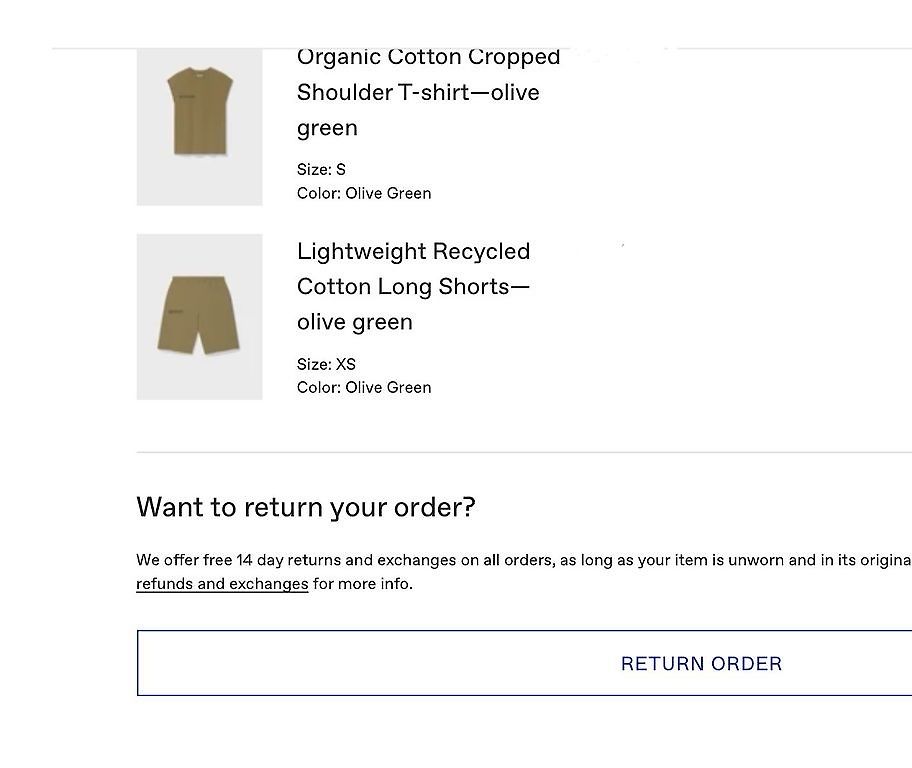912x768 pixels.
Task: Click 'olive green' line of the shorts title
Action: [355, 322]
